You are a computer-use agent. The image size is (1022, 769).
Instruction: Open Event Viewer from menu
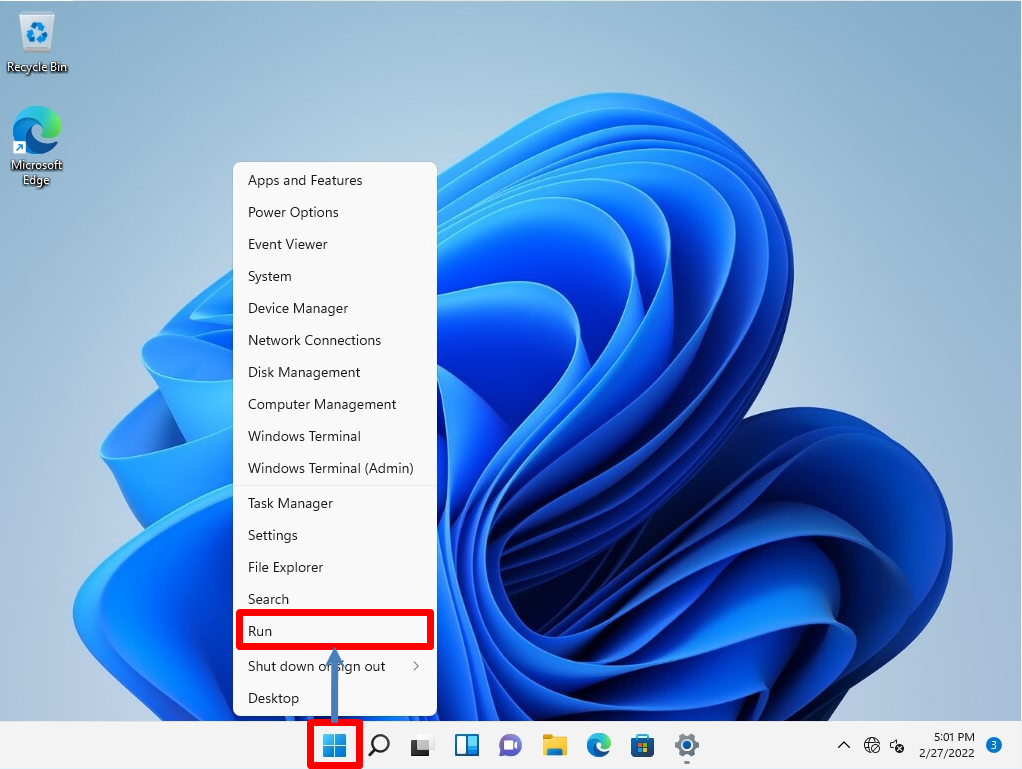pos(334,244)
